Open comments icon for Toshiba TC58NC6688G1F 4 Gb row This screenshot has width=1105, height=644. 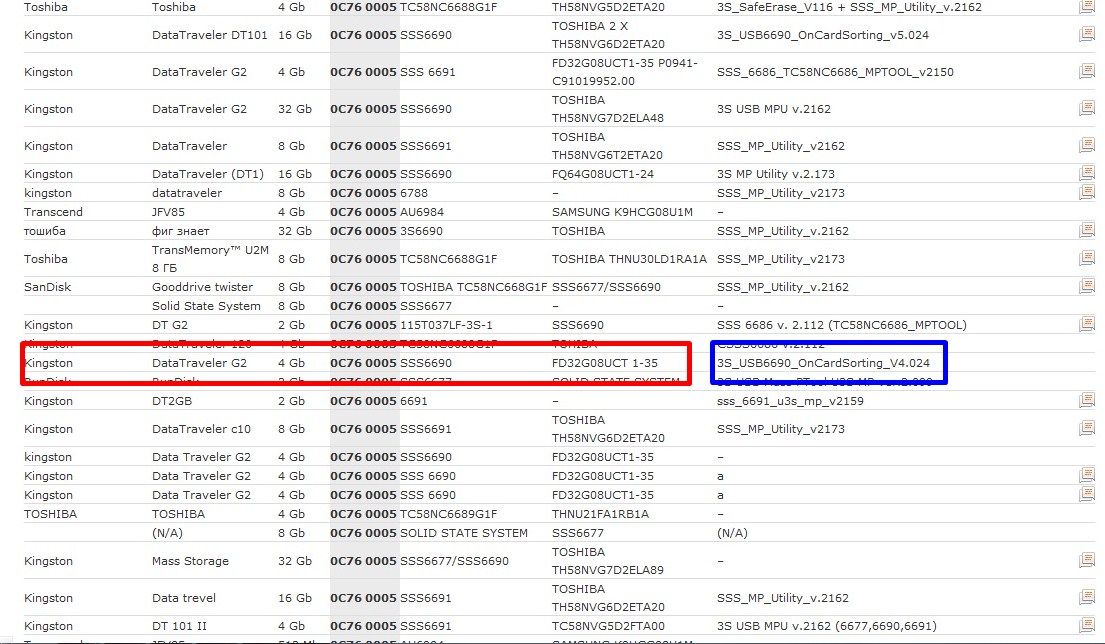coord(1087,7)
